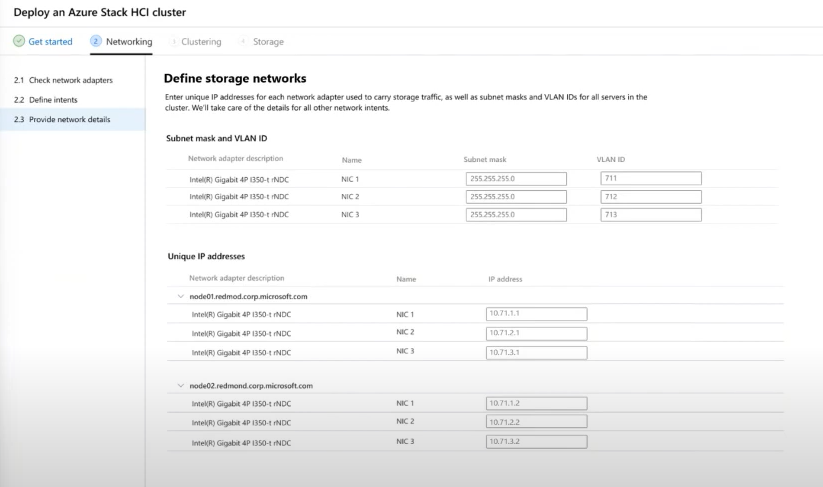Click the Define storage networks heading

tap(235, 79)
